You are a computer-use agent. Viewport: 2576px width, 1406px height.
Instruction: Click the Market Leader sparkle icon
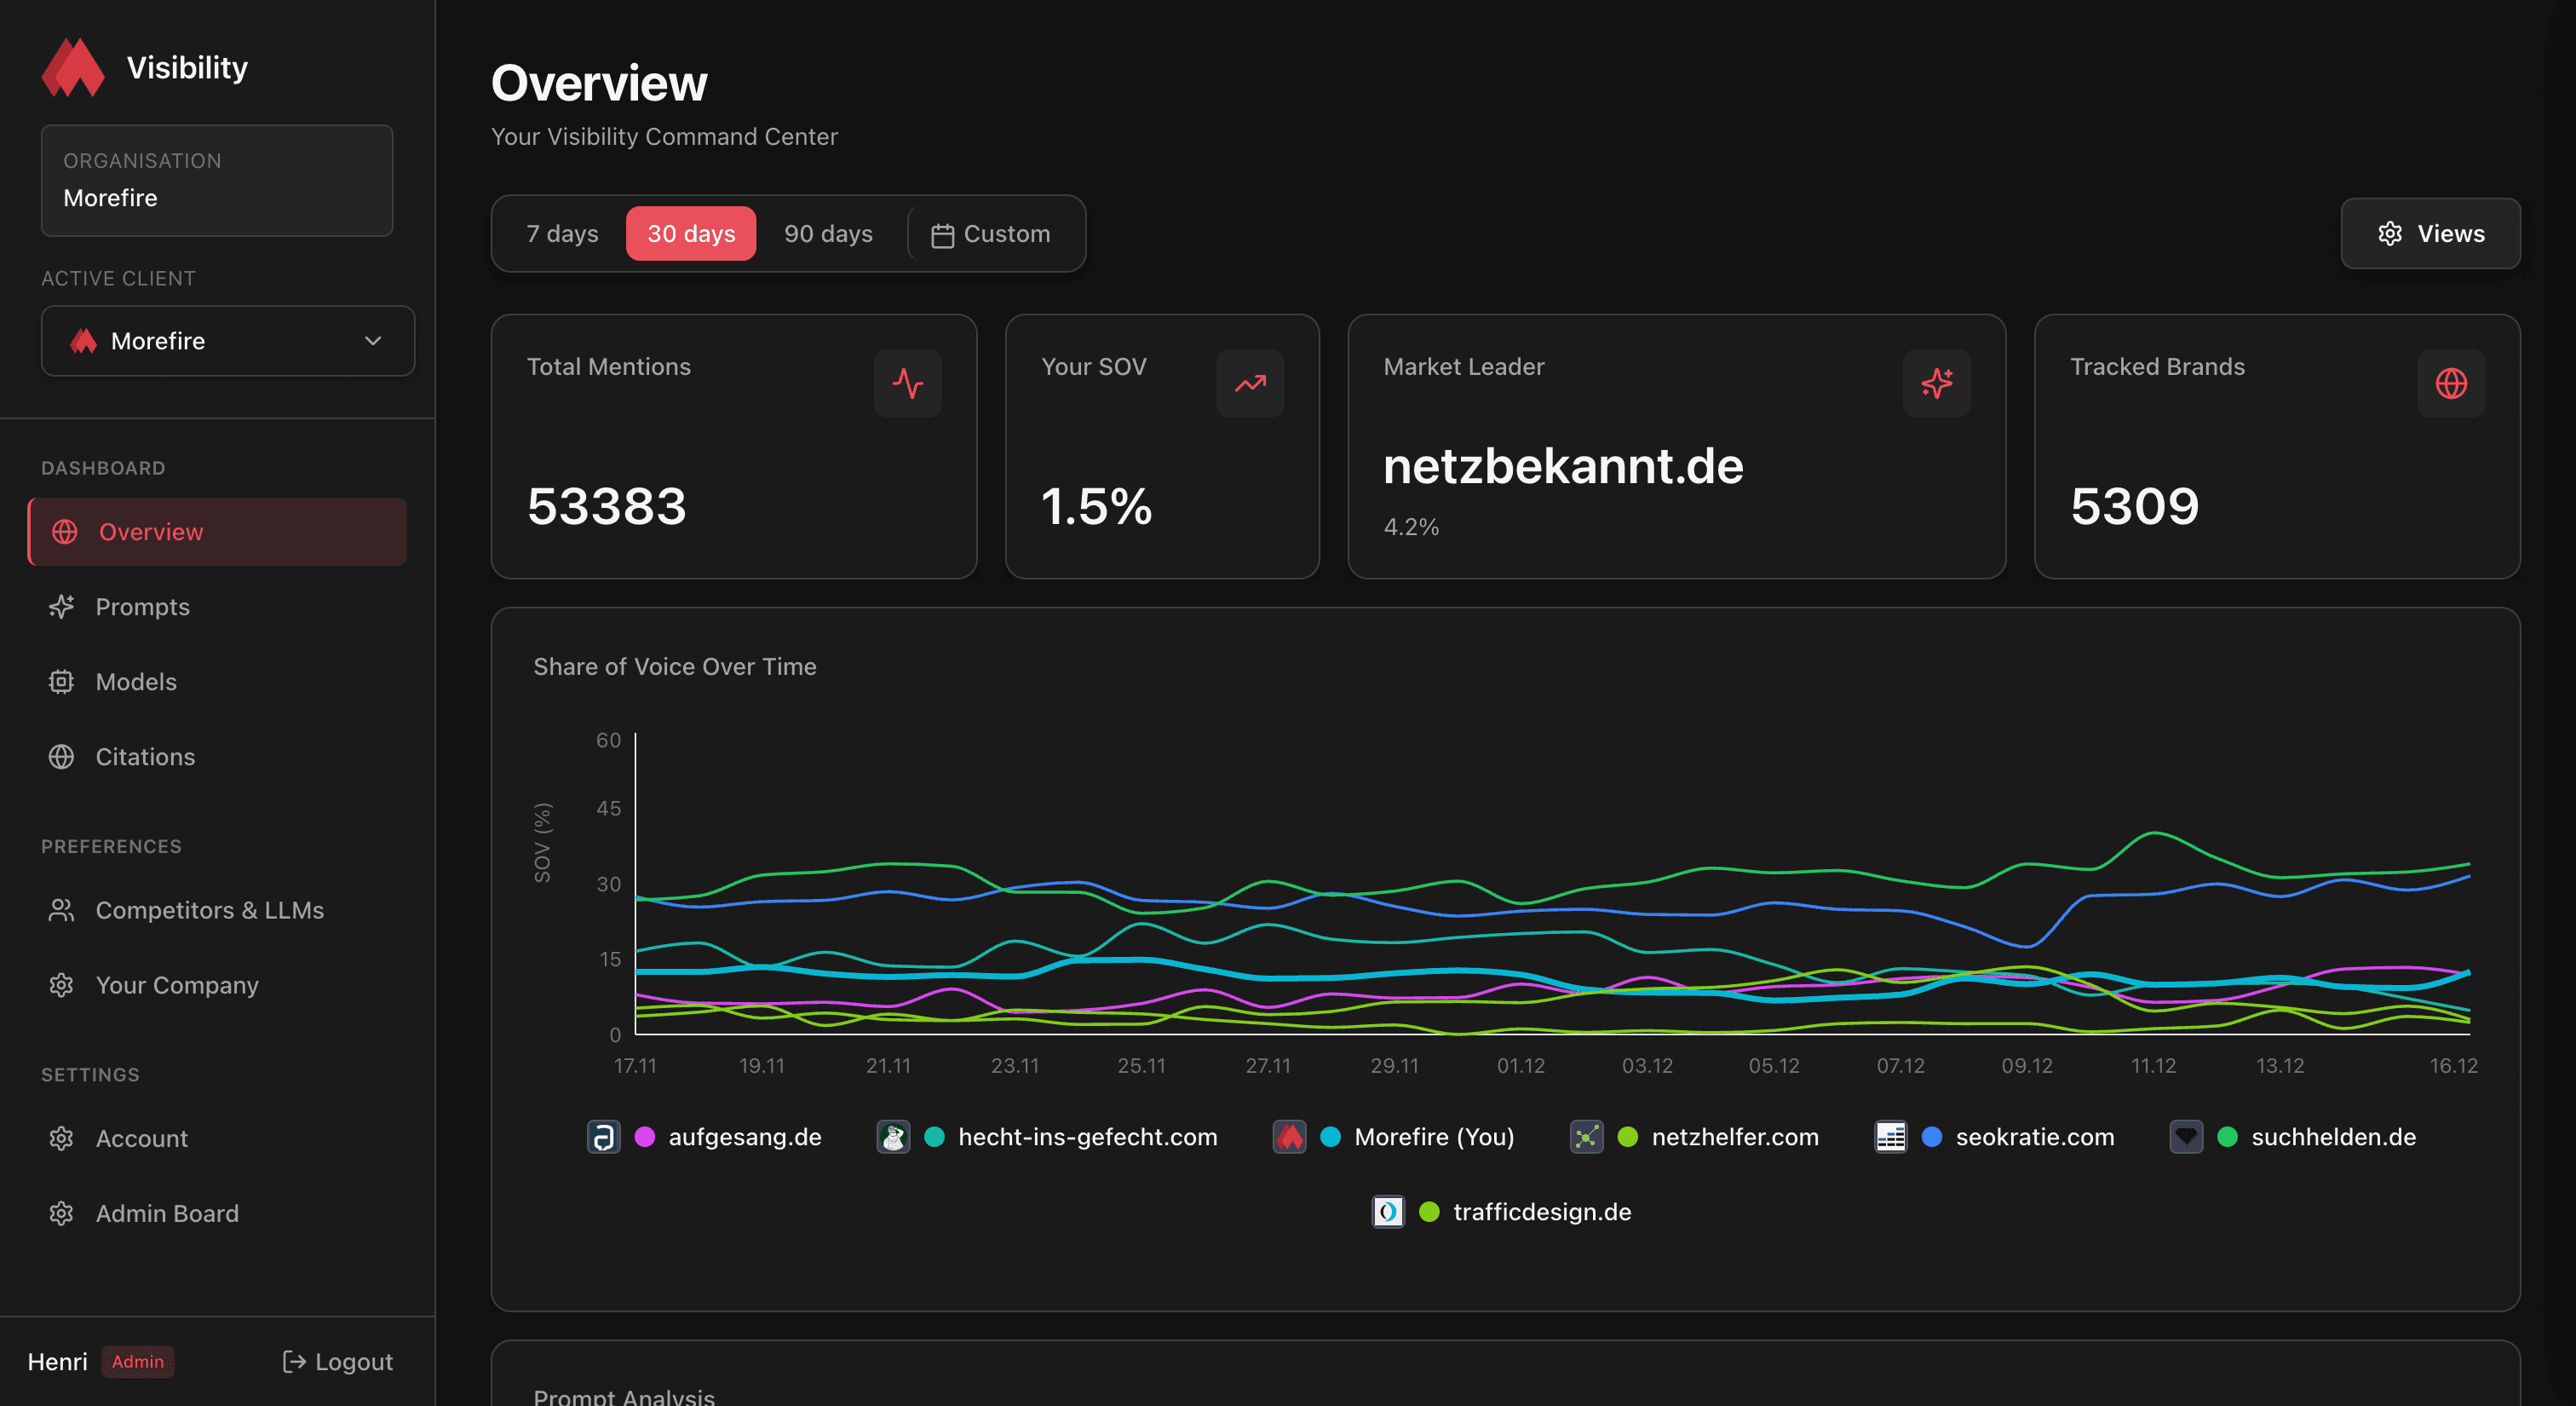pos(1937,383)
